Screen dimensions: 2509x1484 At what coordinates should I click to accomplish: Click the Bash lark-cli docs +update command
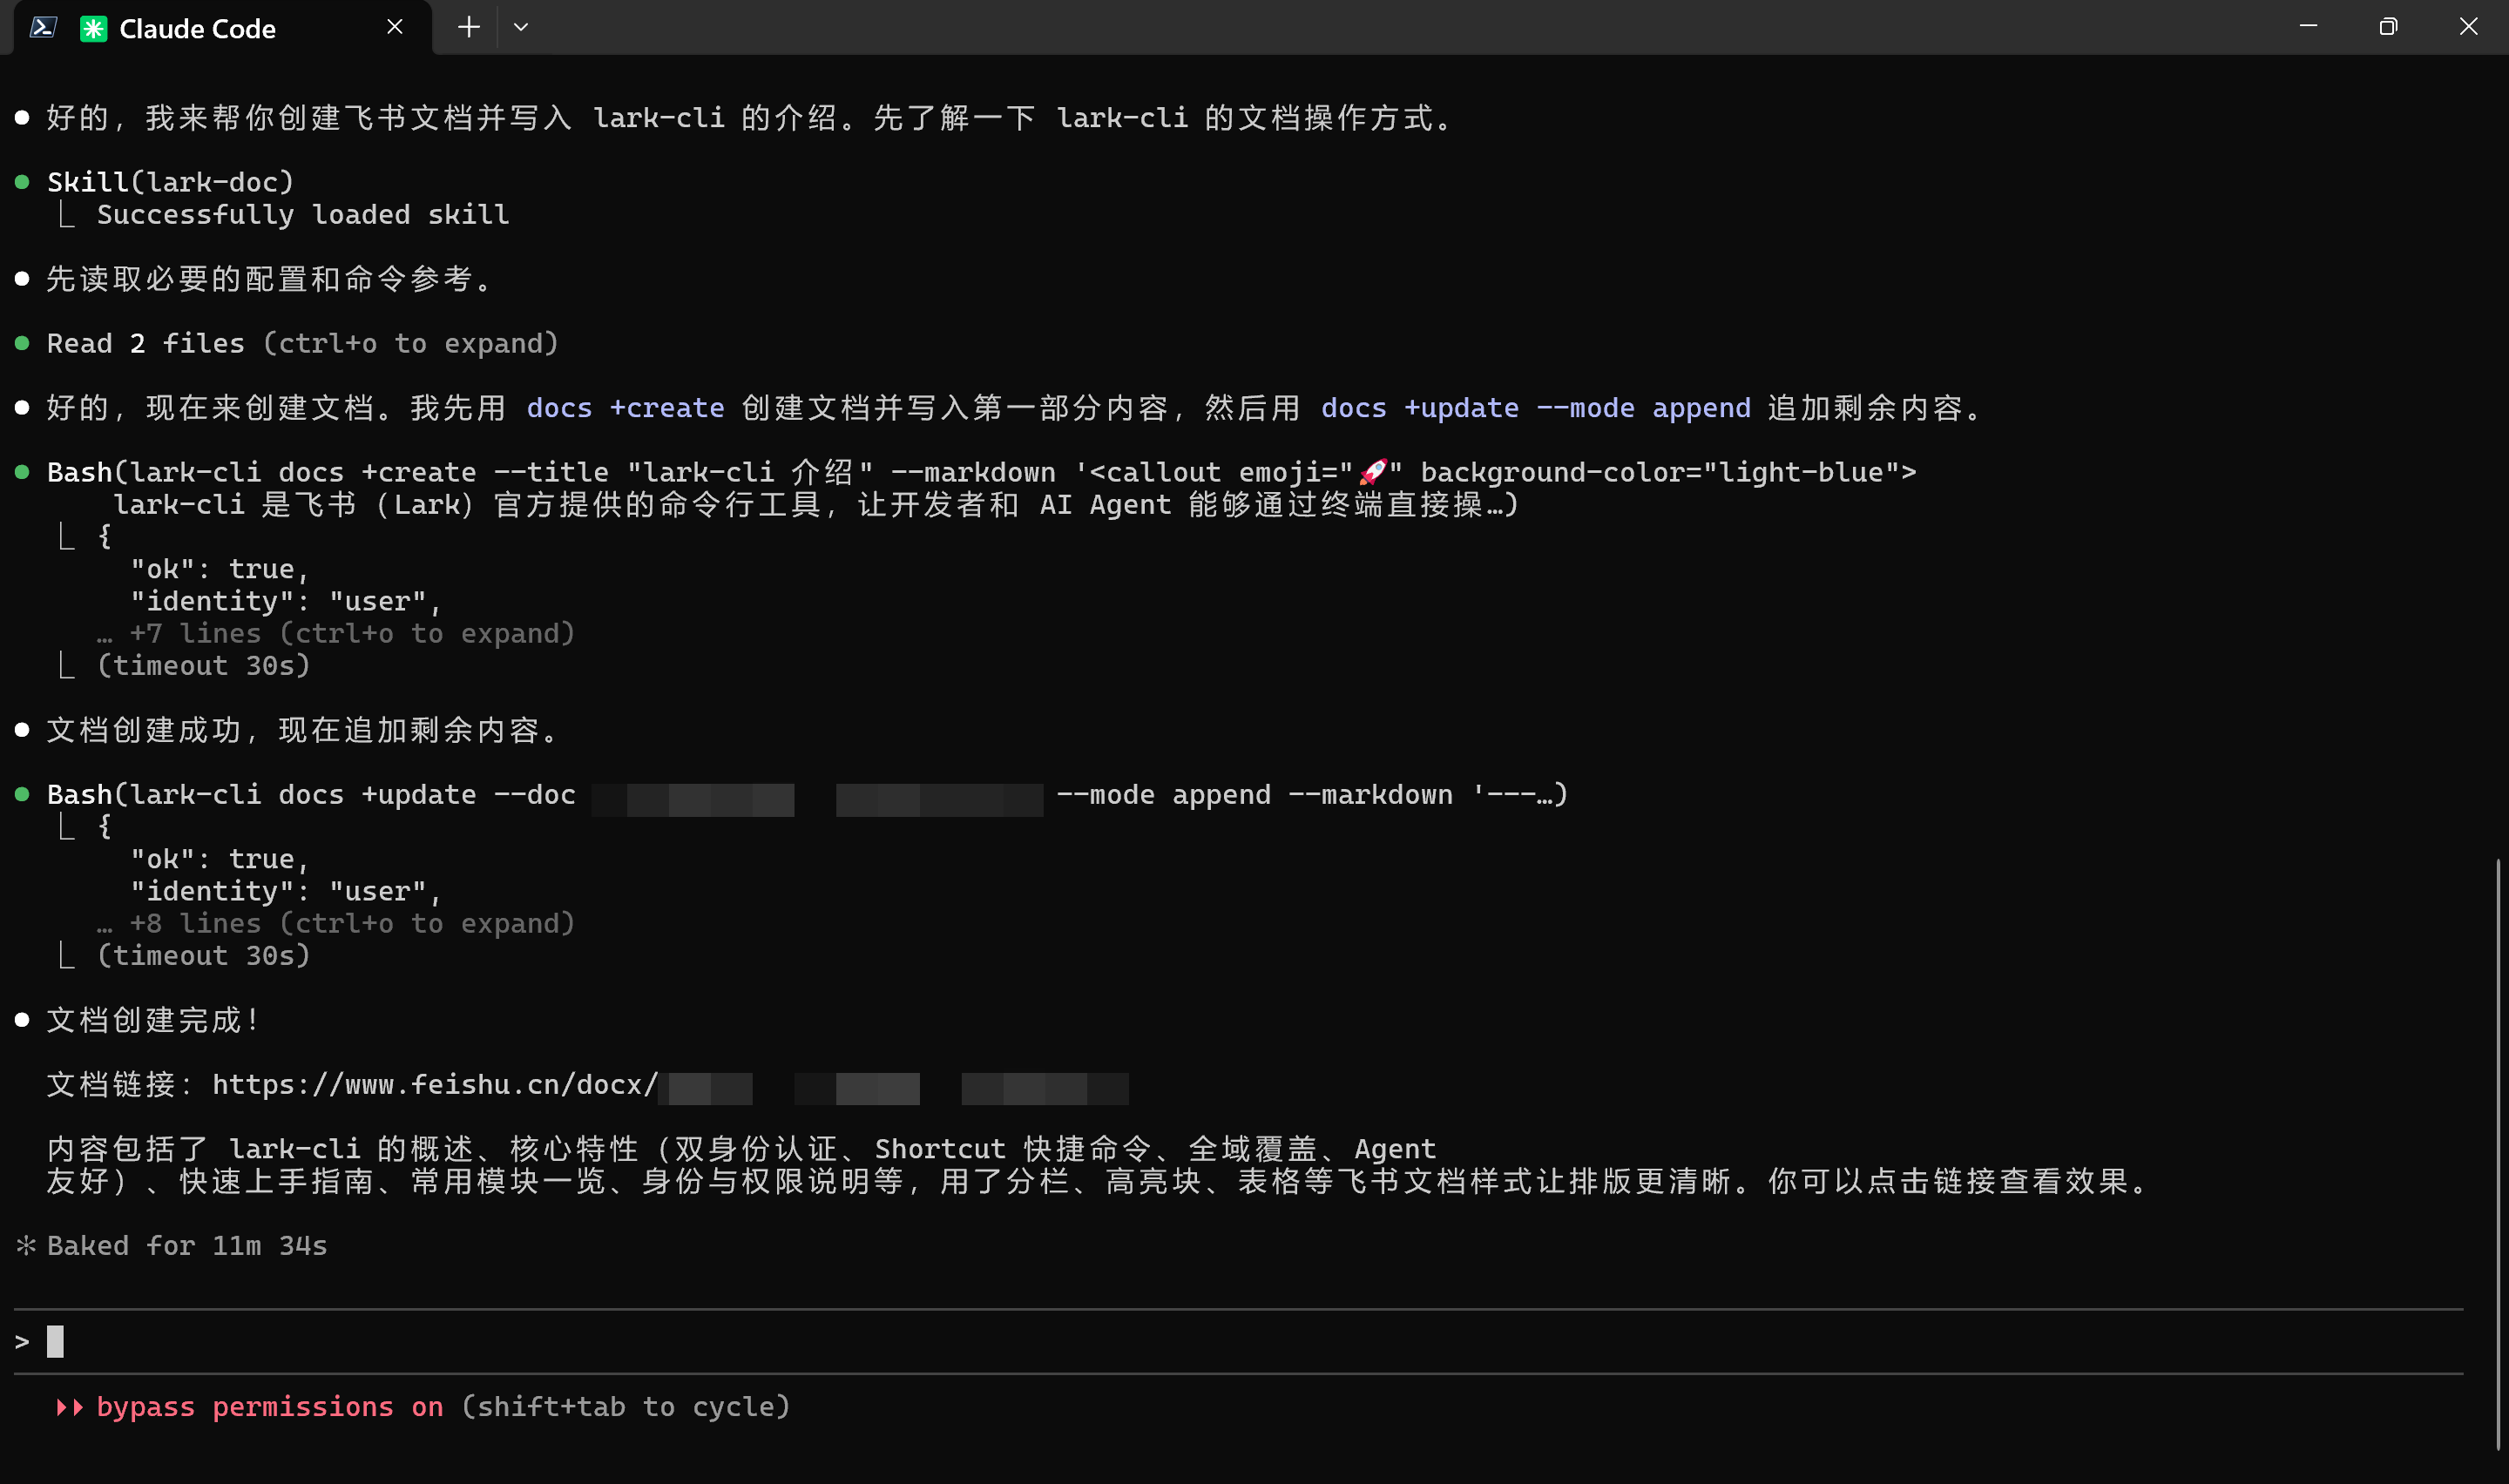[x=807, y=795]
